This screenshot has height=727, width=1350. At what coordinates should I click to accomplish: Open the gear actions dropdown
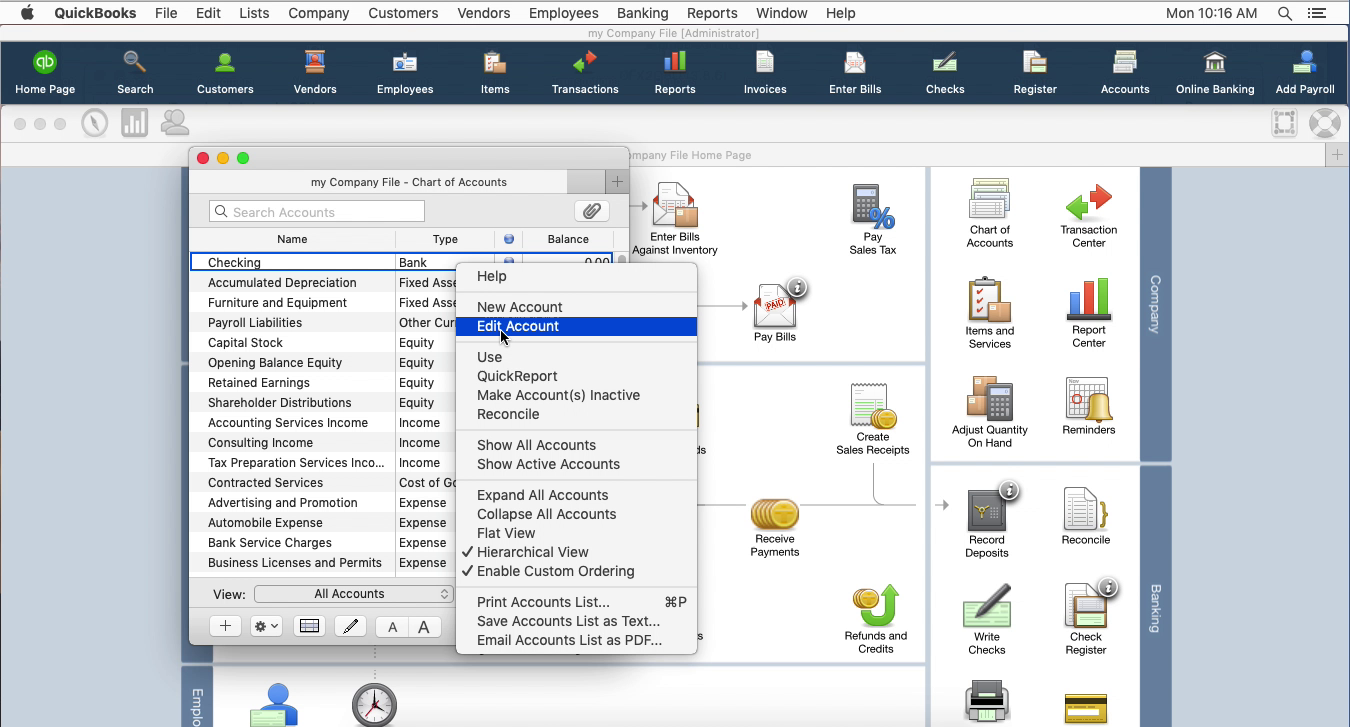click(x=266, y=626)
